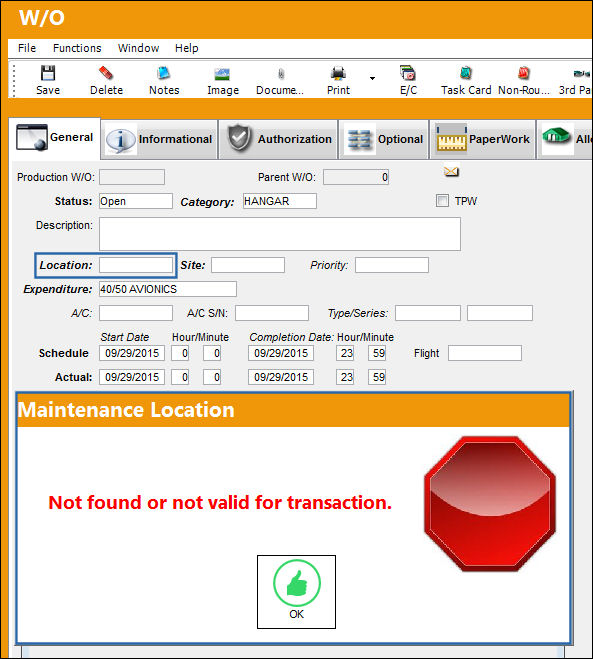Click OK thumbs-up button in dialog

point(296,592)
